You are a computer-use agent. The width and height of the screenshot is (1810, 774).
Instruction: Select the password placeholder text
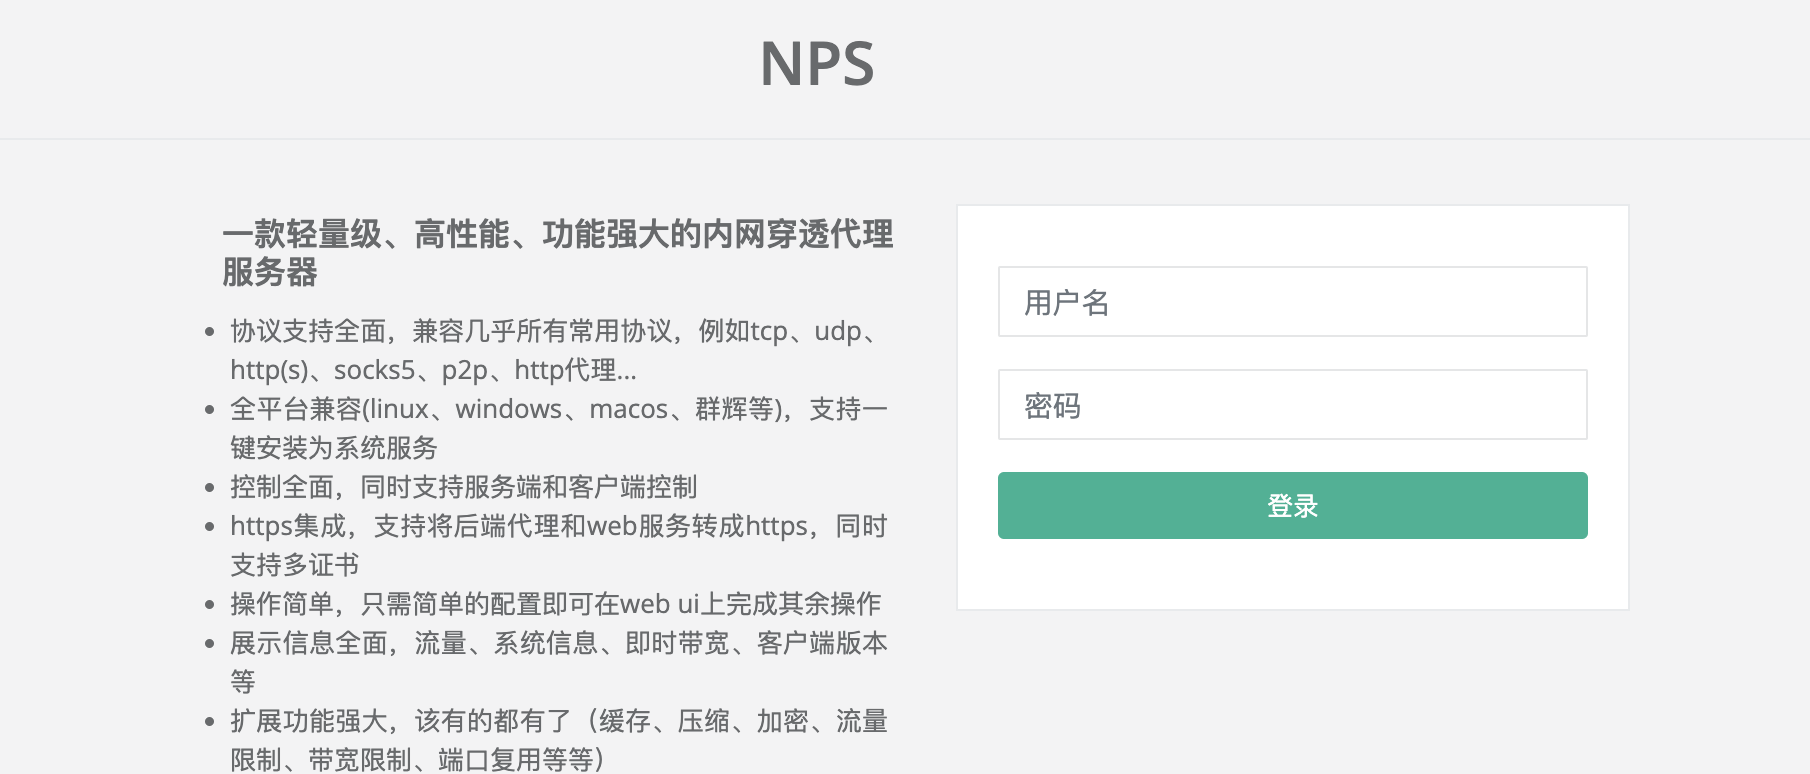(1050, 406)
